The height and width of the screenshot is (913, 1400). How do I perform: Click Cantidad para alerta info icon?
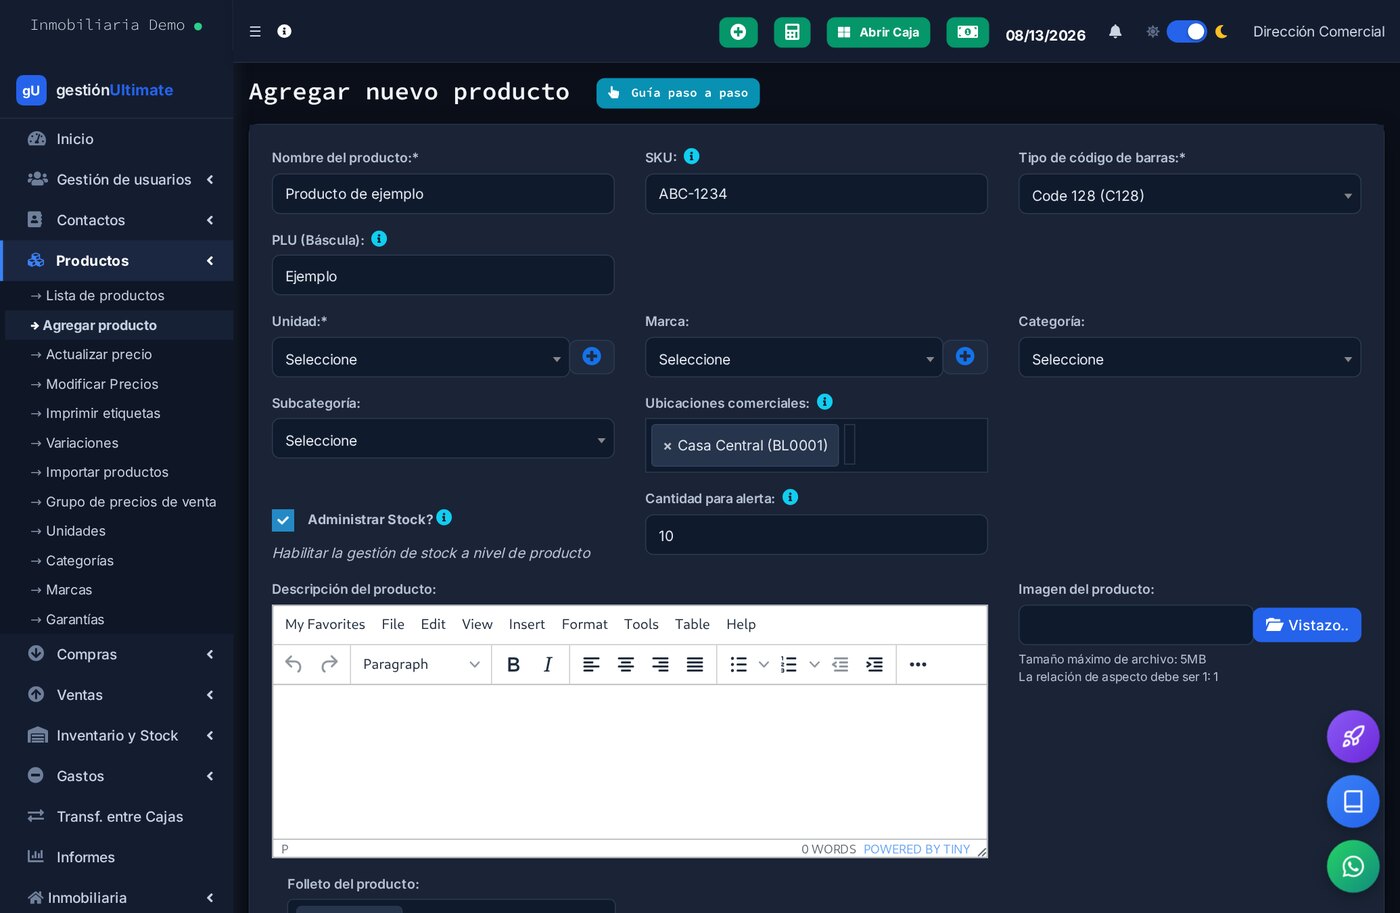click(x=790, y=497)
